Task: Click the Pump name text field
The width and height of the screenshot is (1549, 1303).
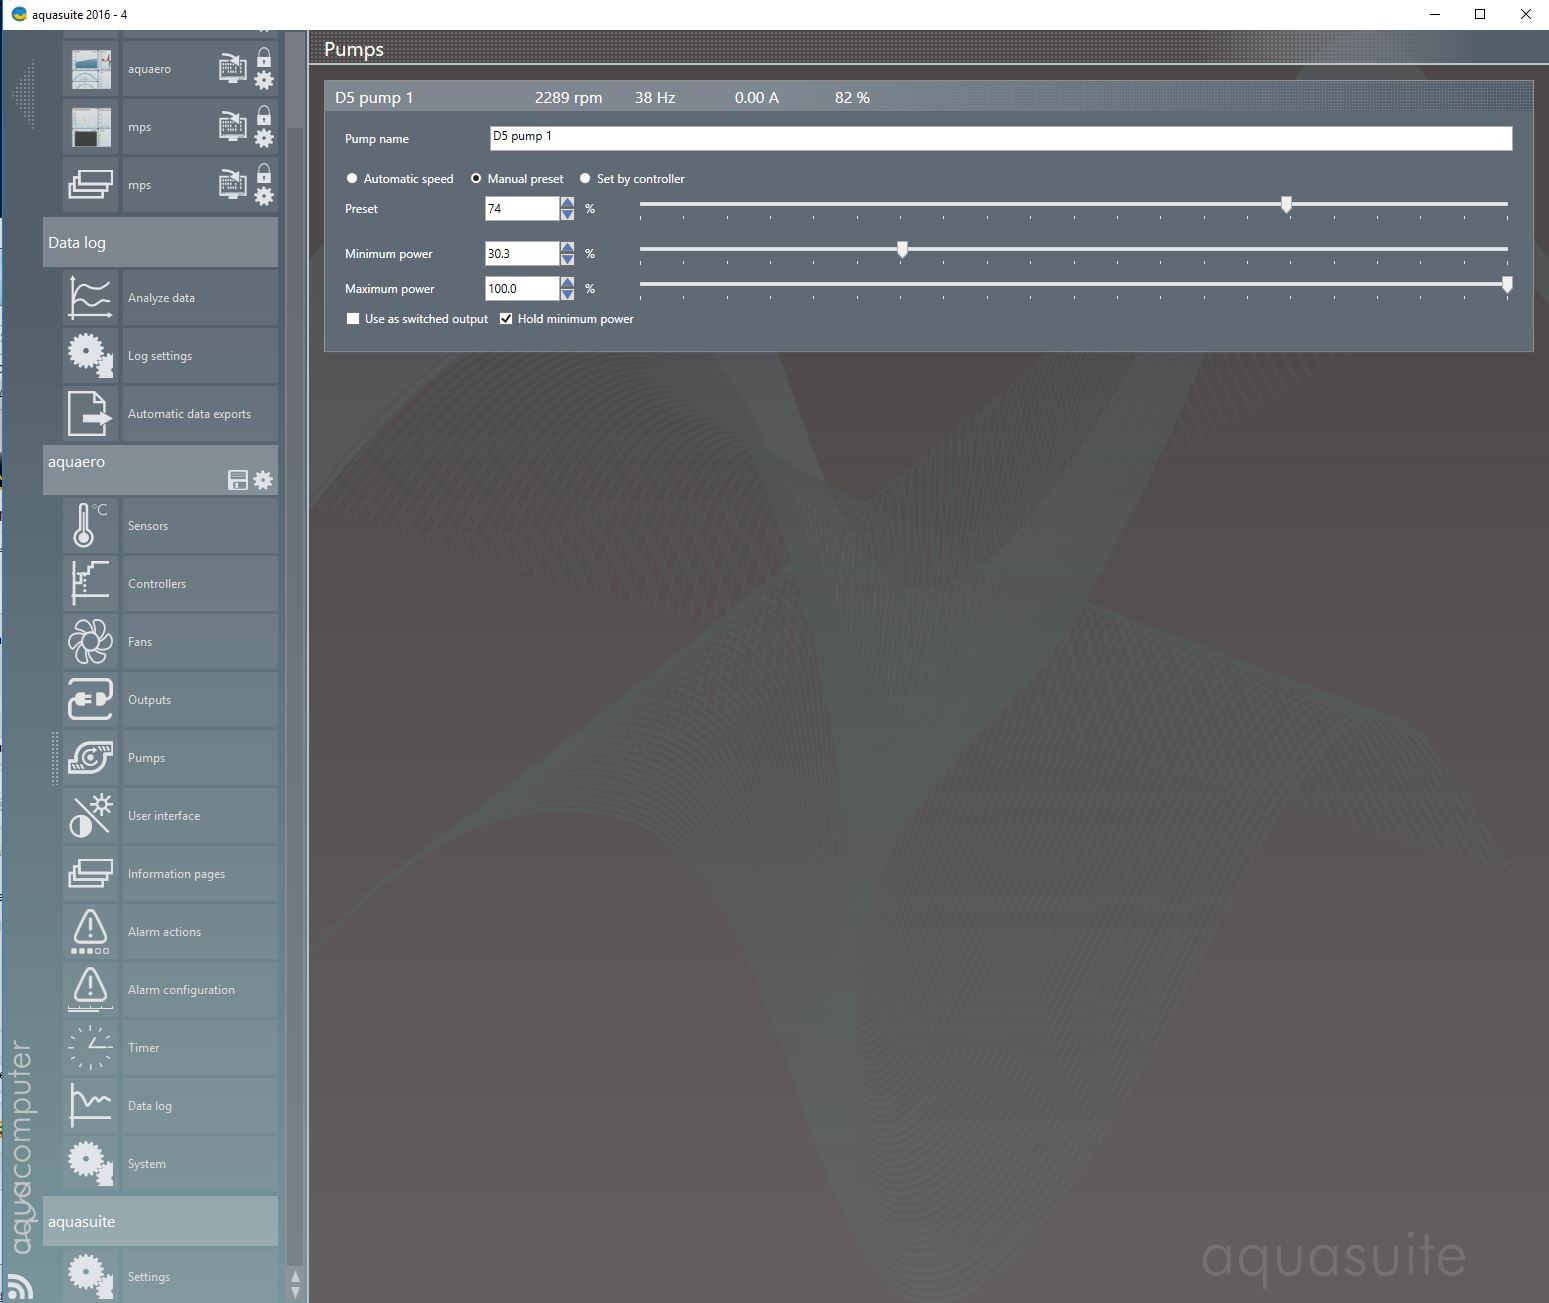Action: 1001,138
